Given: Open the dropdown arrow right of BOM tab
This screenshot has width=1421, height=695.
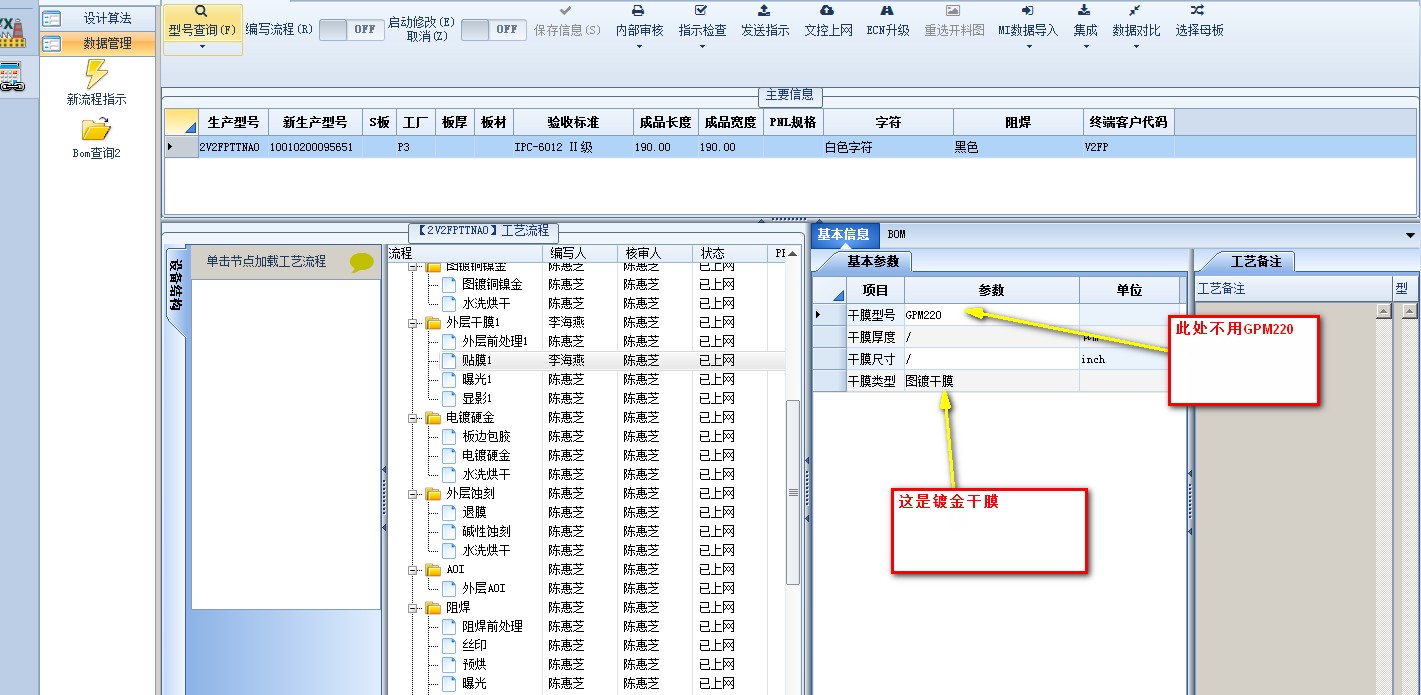Looking at the screenshot, I should 1410,236.
